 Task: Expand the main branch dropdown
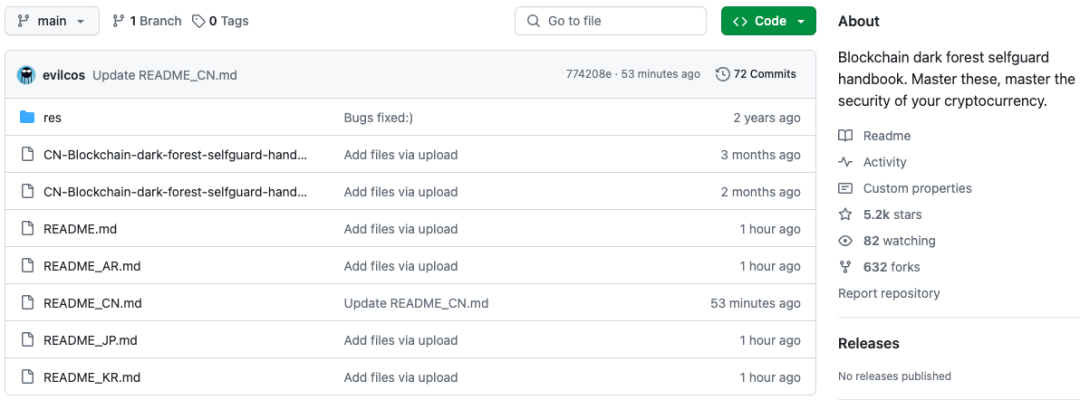[x=52, y=21]
